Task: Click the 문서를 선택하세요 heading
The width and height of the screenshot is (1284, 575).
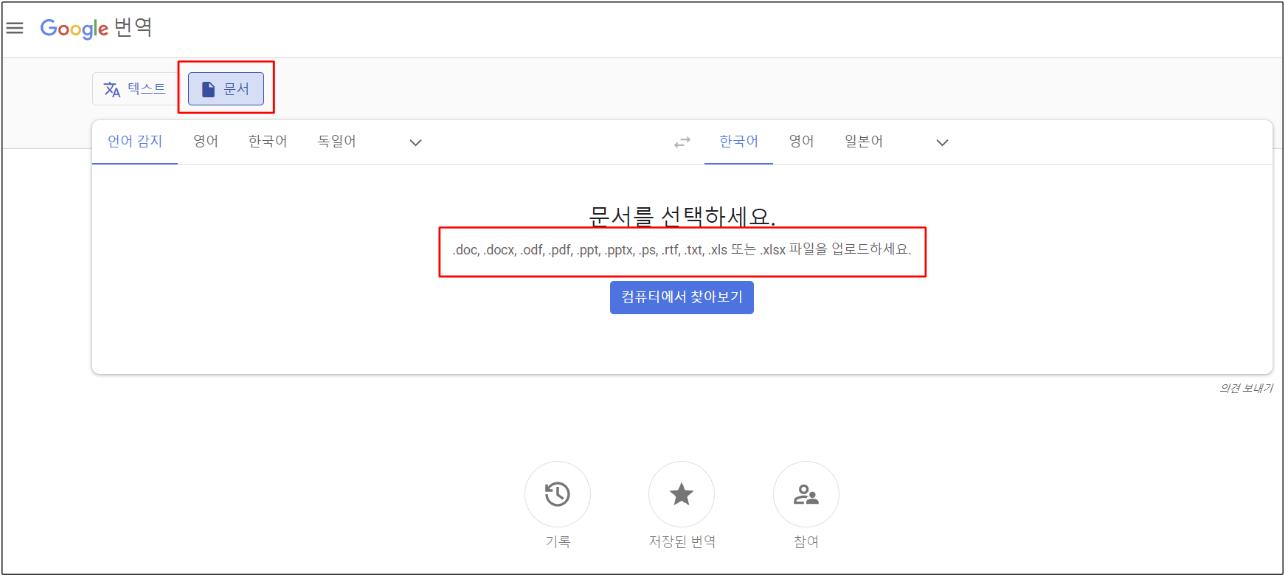Action: click(682, 216)
